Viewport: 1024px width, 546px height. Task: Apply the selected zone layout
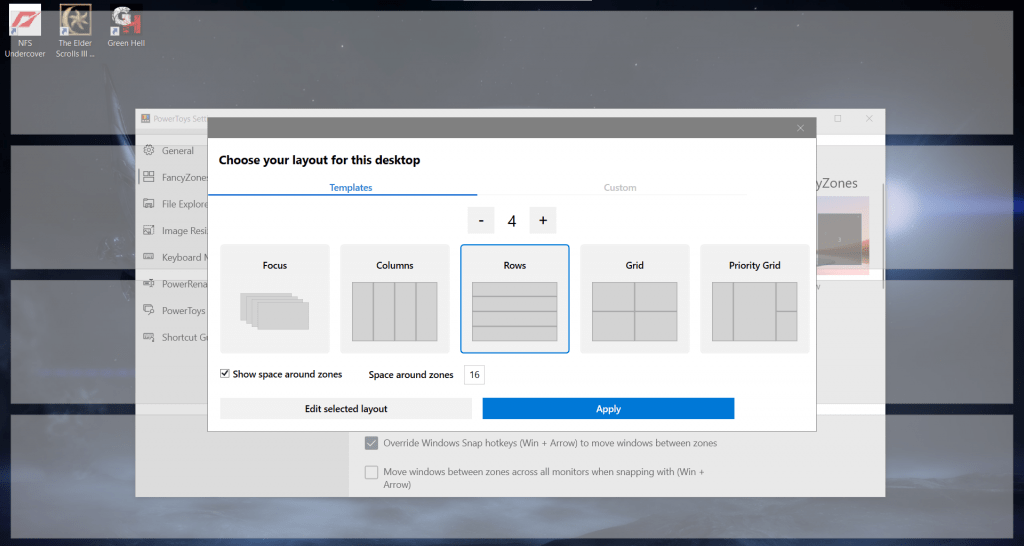(608, 408)
